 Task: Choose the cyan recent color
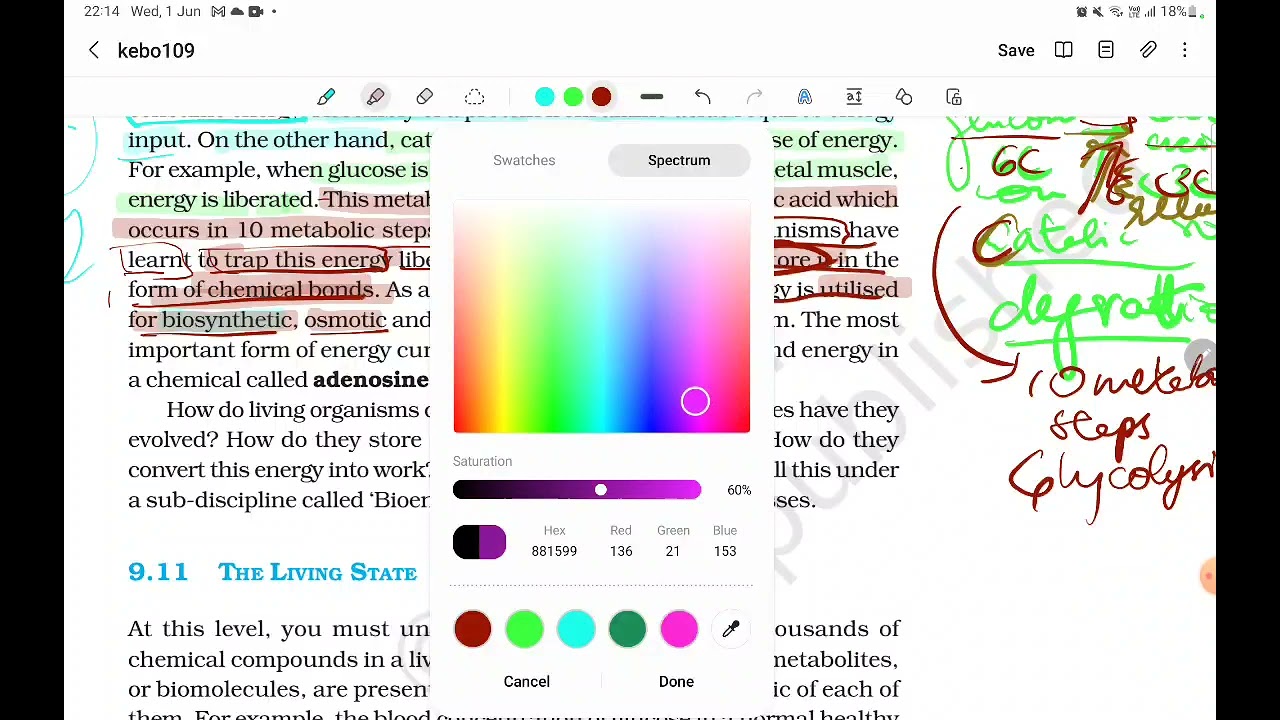tap(576, 629)
